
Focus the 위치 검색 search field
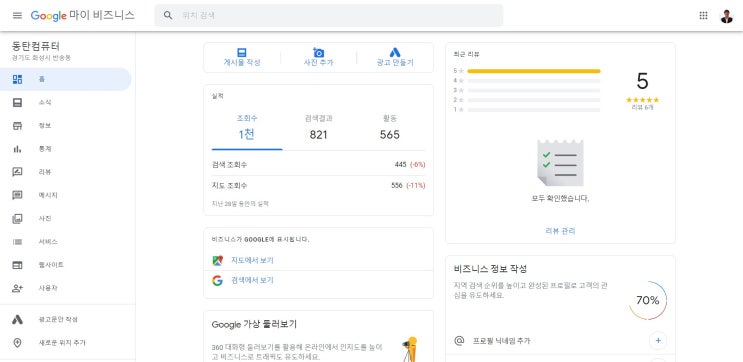coord(328,15)
